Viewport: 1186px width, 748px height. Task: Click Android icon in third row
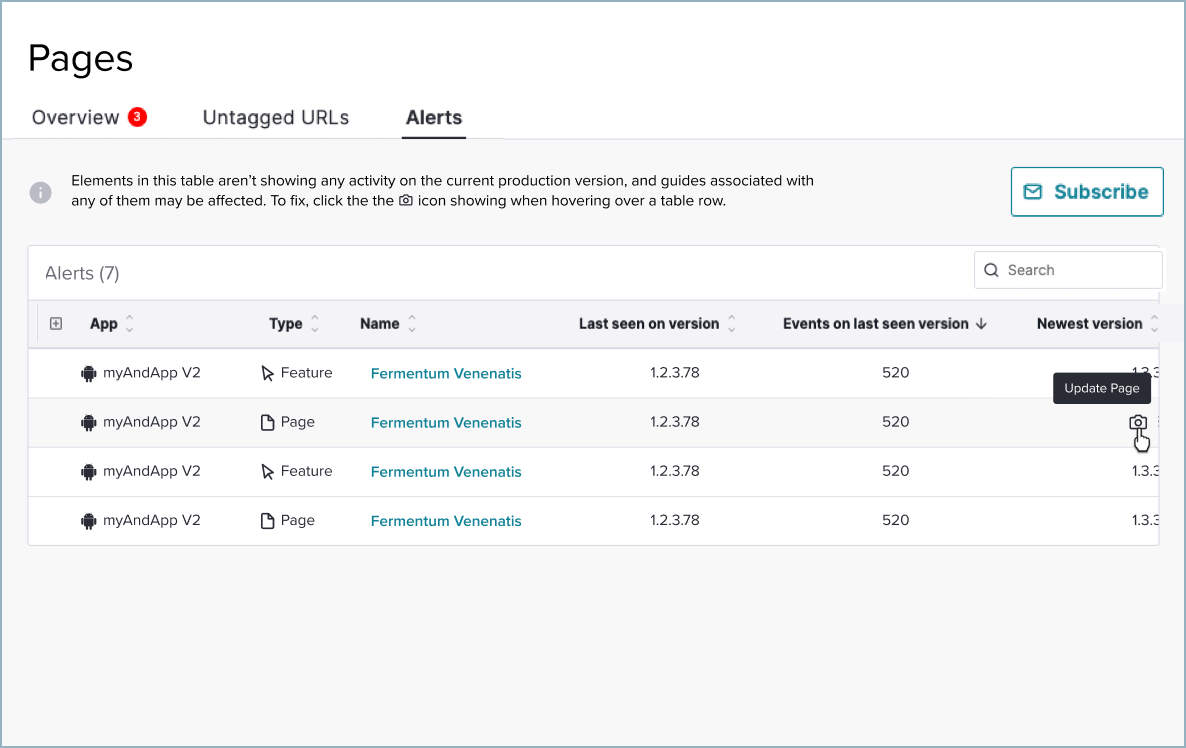[x=88, y=472]
